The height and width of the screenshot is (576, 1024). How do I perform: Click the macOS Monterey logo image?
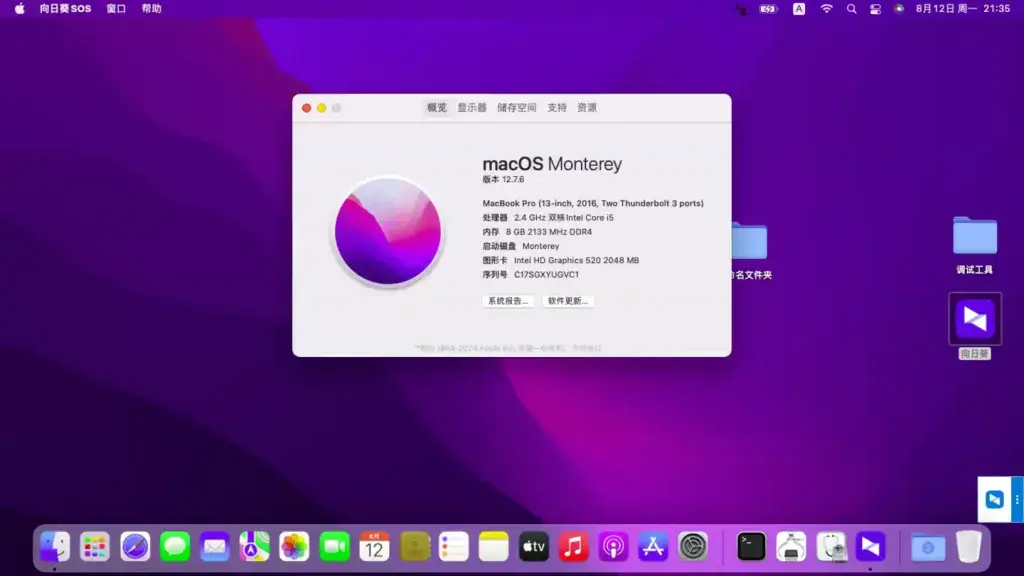388,231
